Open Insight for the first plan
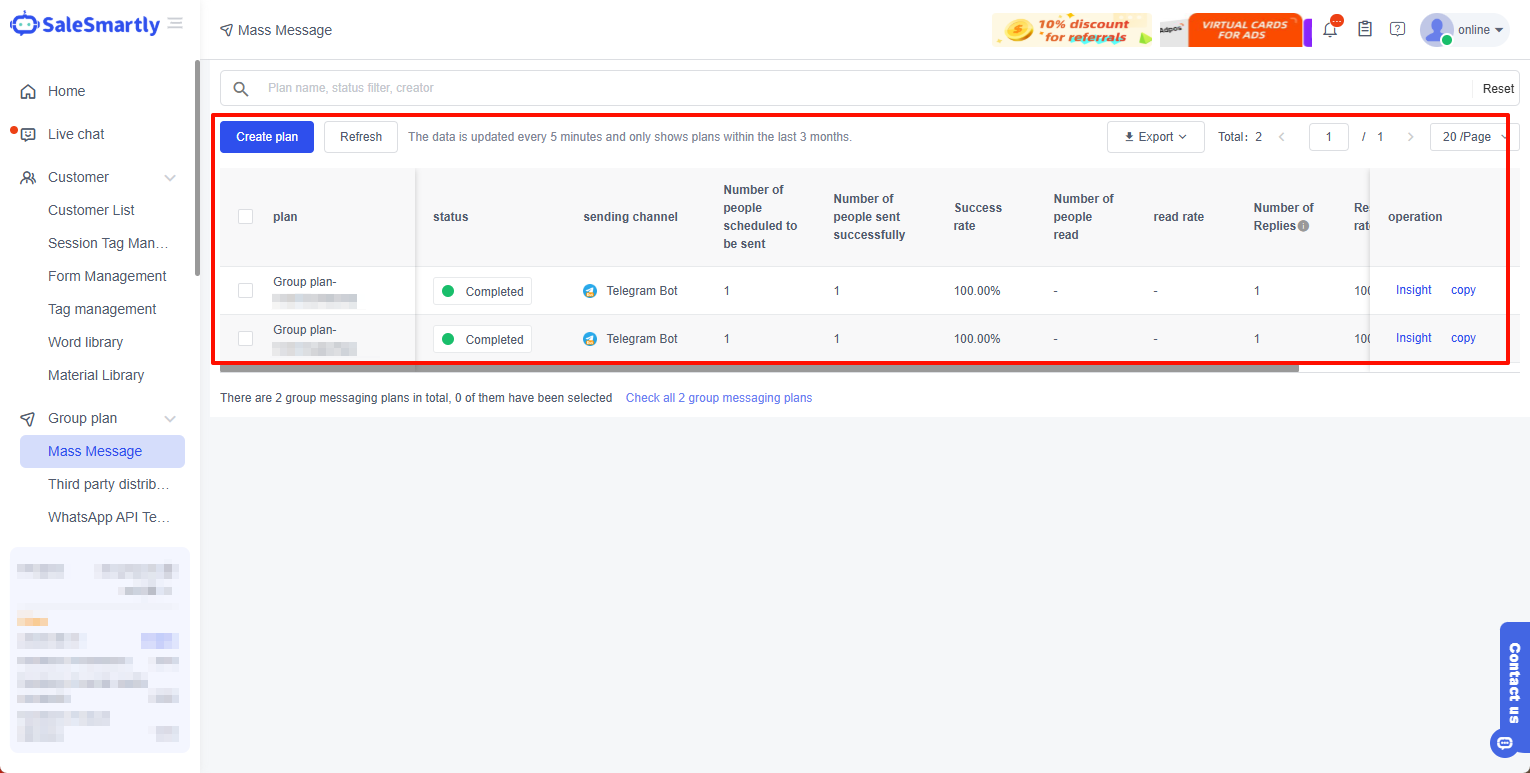 coord(1412,290)
